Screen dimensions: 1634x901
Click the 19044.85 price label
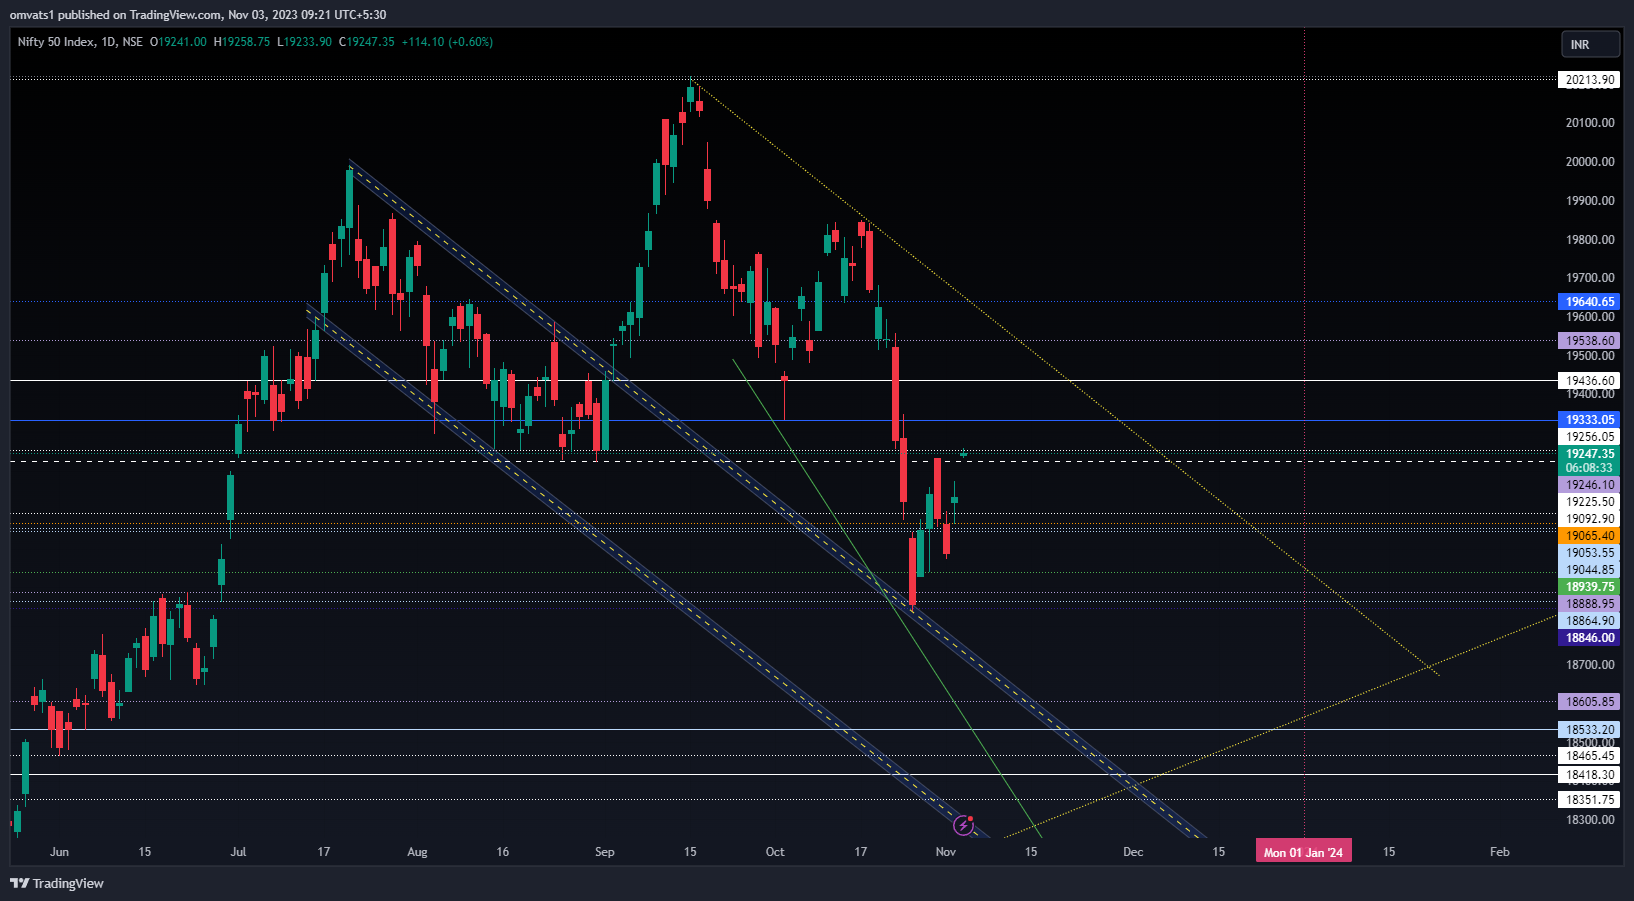click(x=1589, y=570)
